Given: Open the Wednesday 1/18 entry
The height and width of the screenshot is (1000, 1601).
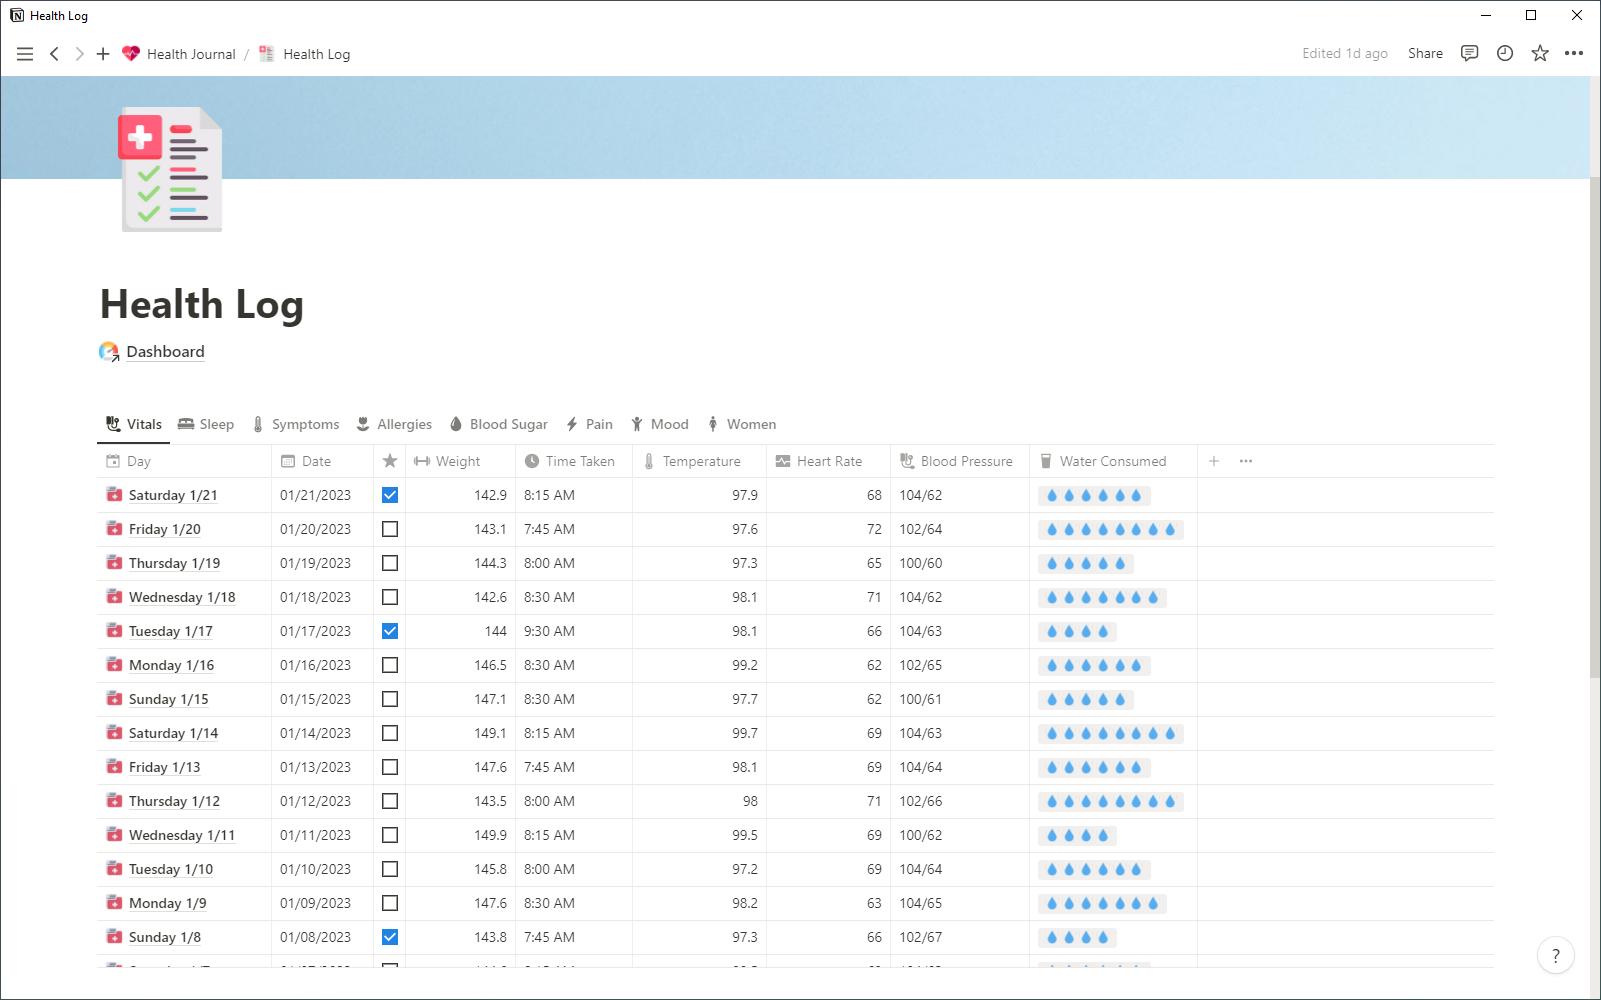Looking at the screenshot, I should click(x=182, y=597).
